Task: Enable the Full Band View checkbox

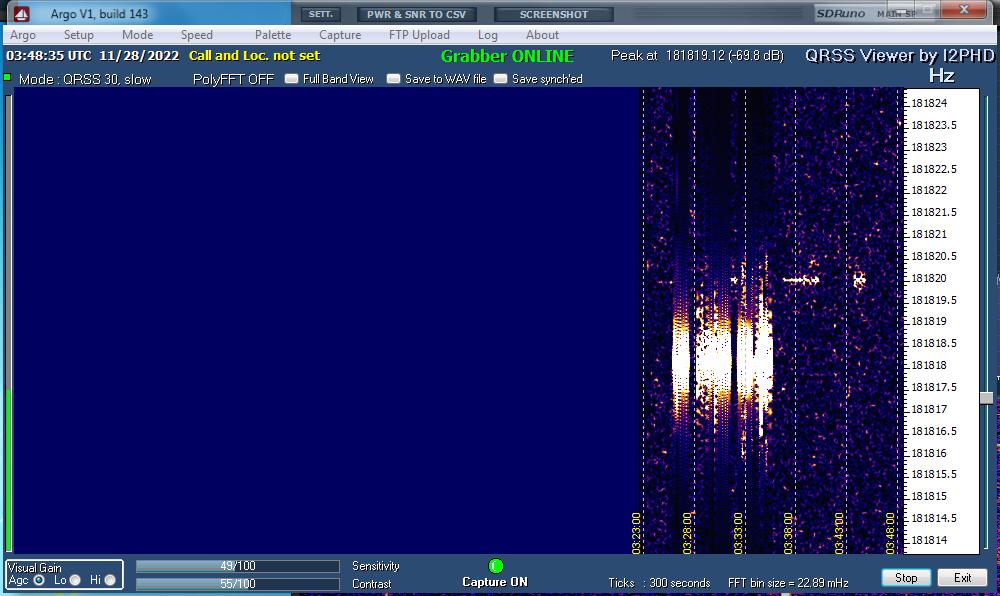Action: (291, 78)
